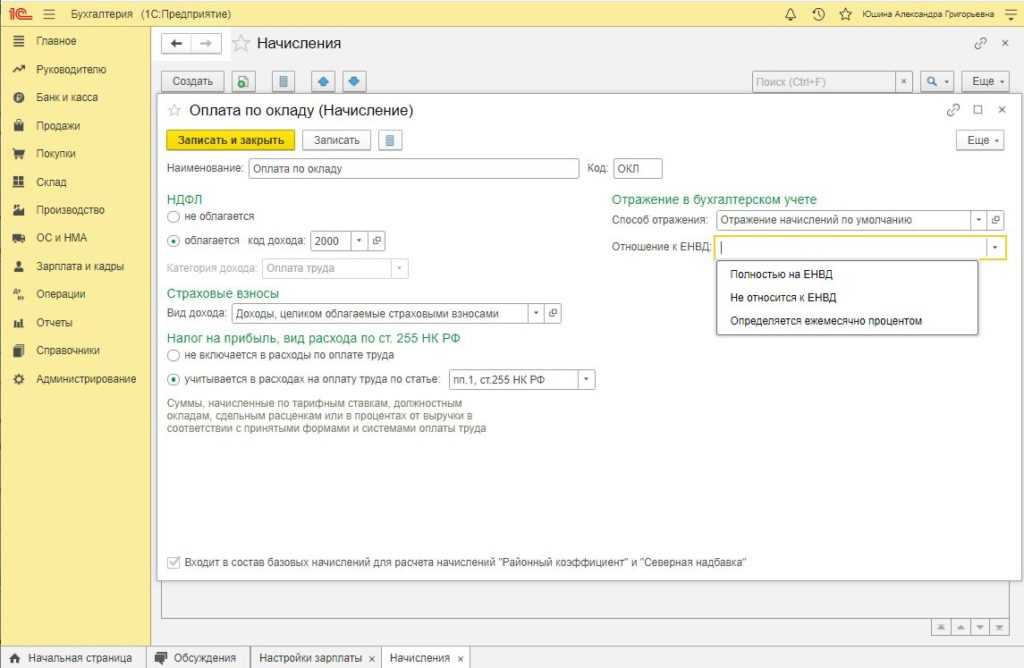This screenshot has height=668, width=1024.
Task: Open Вид дохода selected item icon
Action: point(553,313)
